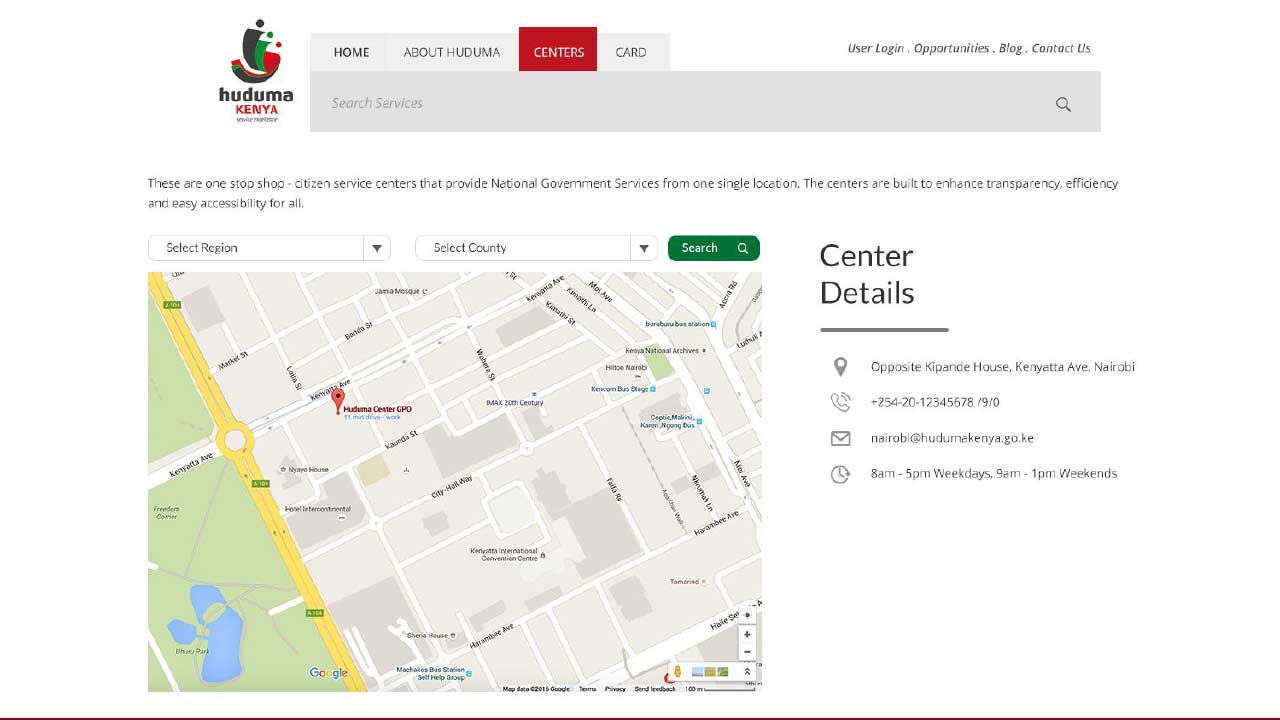
Task: Zoom out the map with the minus button
Action: click(x=747, y=651)
